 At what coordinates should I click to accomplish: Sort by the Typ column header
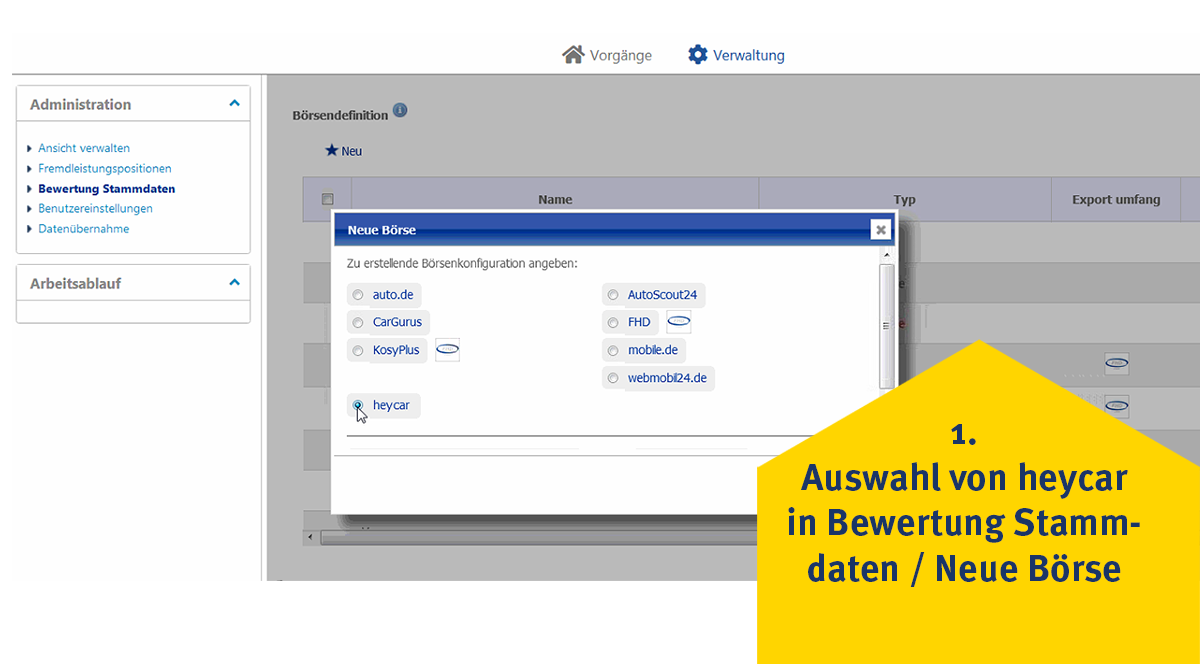(905, 199)
